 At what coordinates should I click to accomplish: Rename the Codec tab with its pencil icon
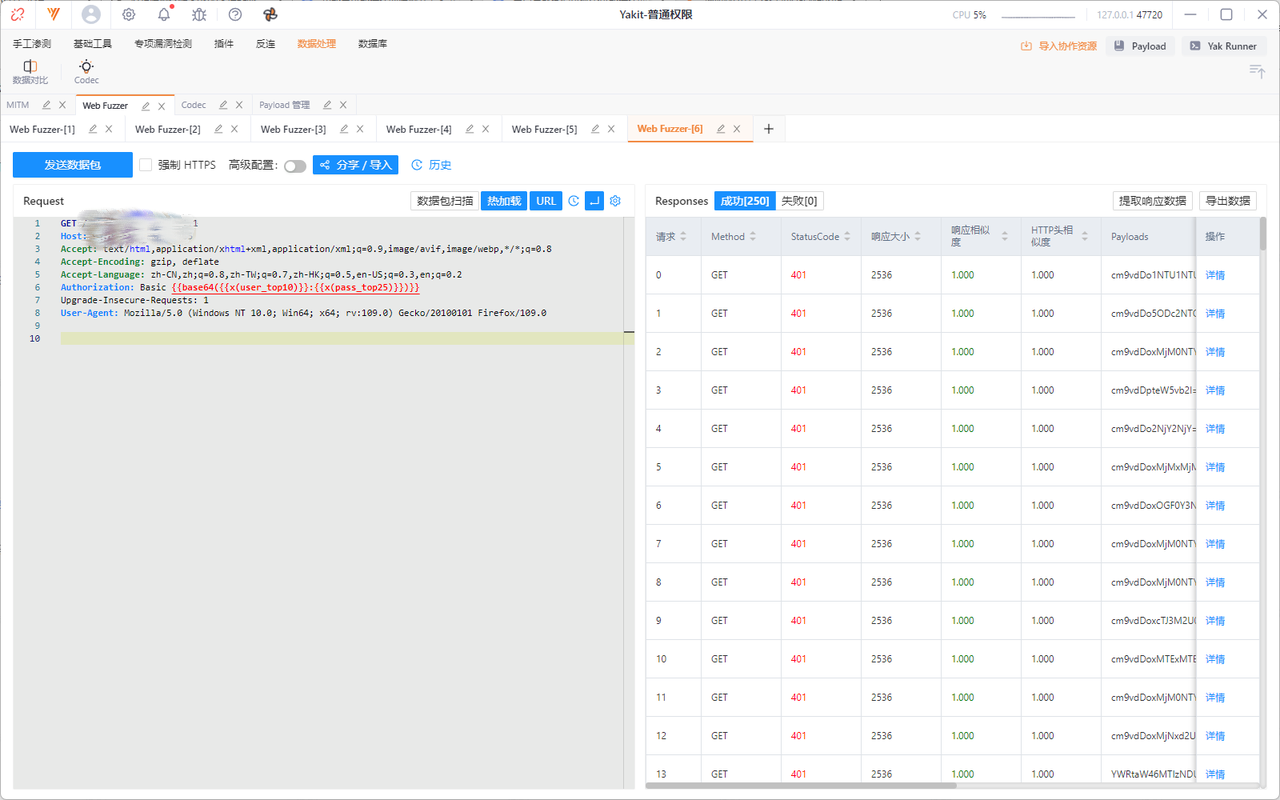(223, 105)
